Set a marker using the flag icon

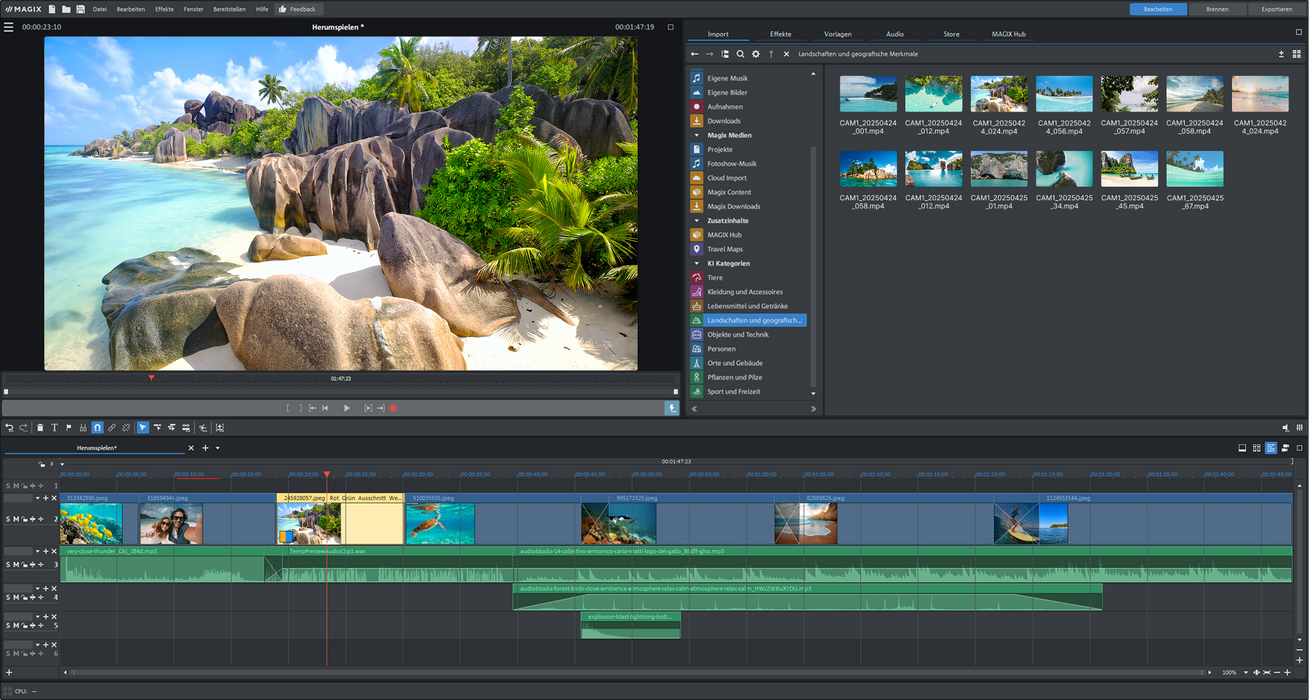click(69, 427)
